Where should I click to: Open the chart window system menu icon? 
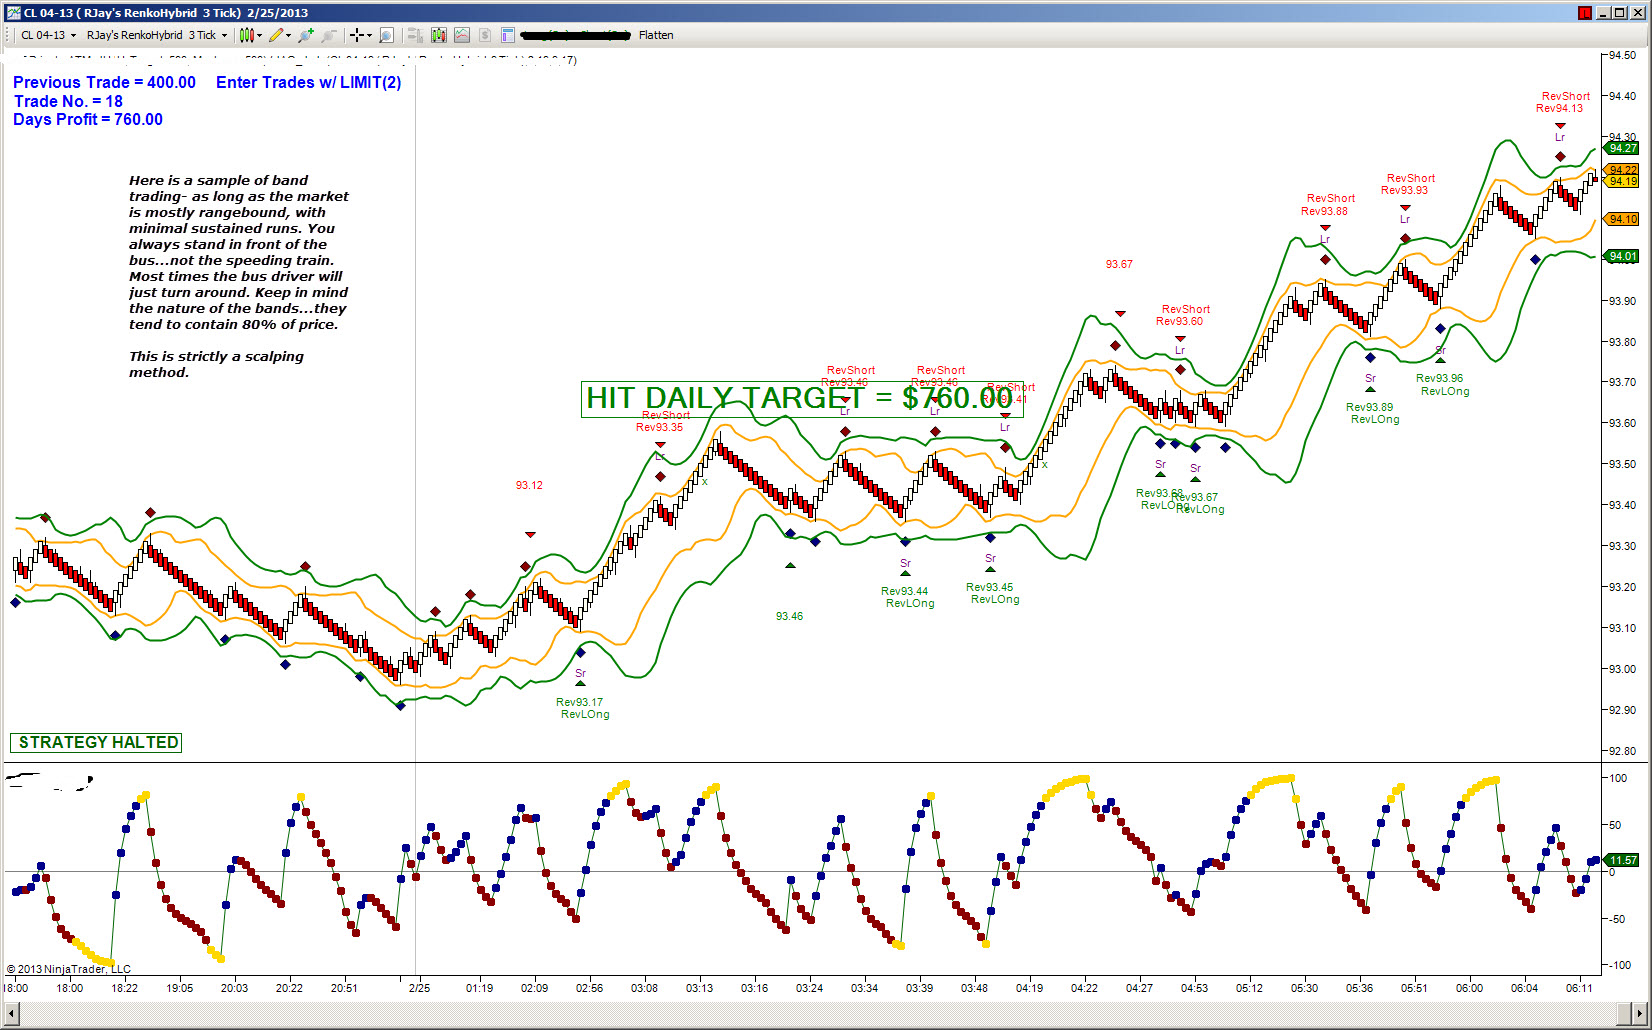click(x=13, y=13)
